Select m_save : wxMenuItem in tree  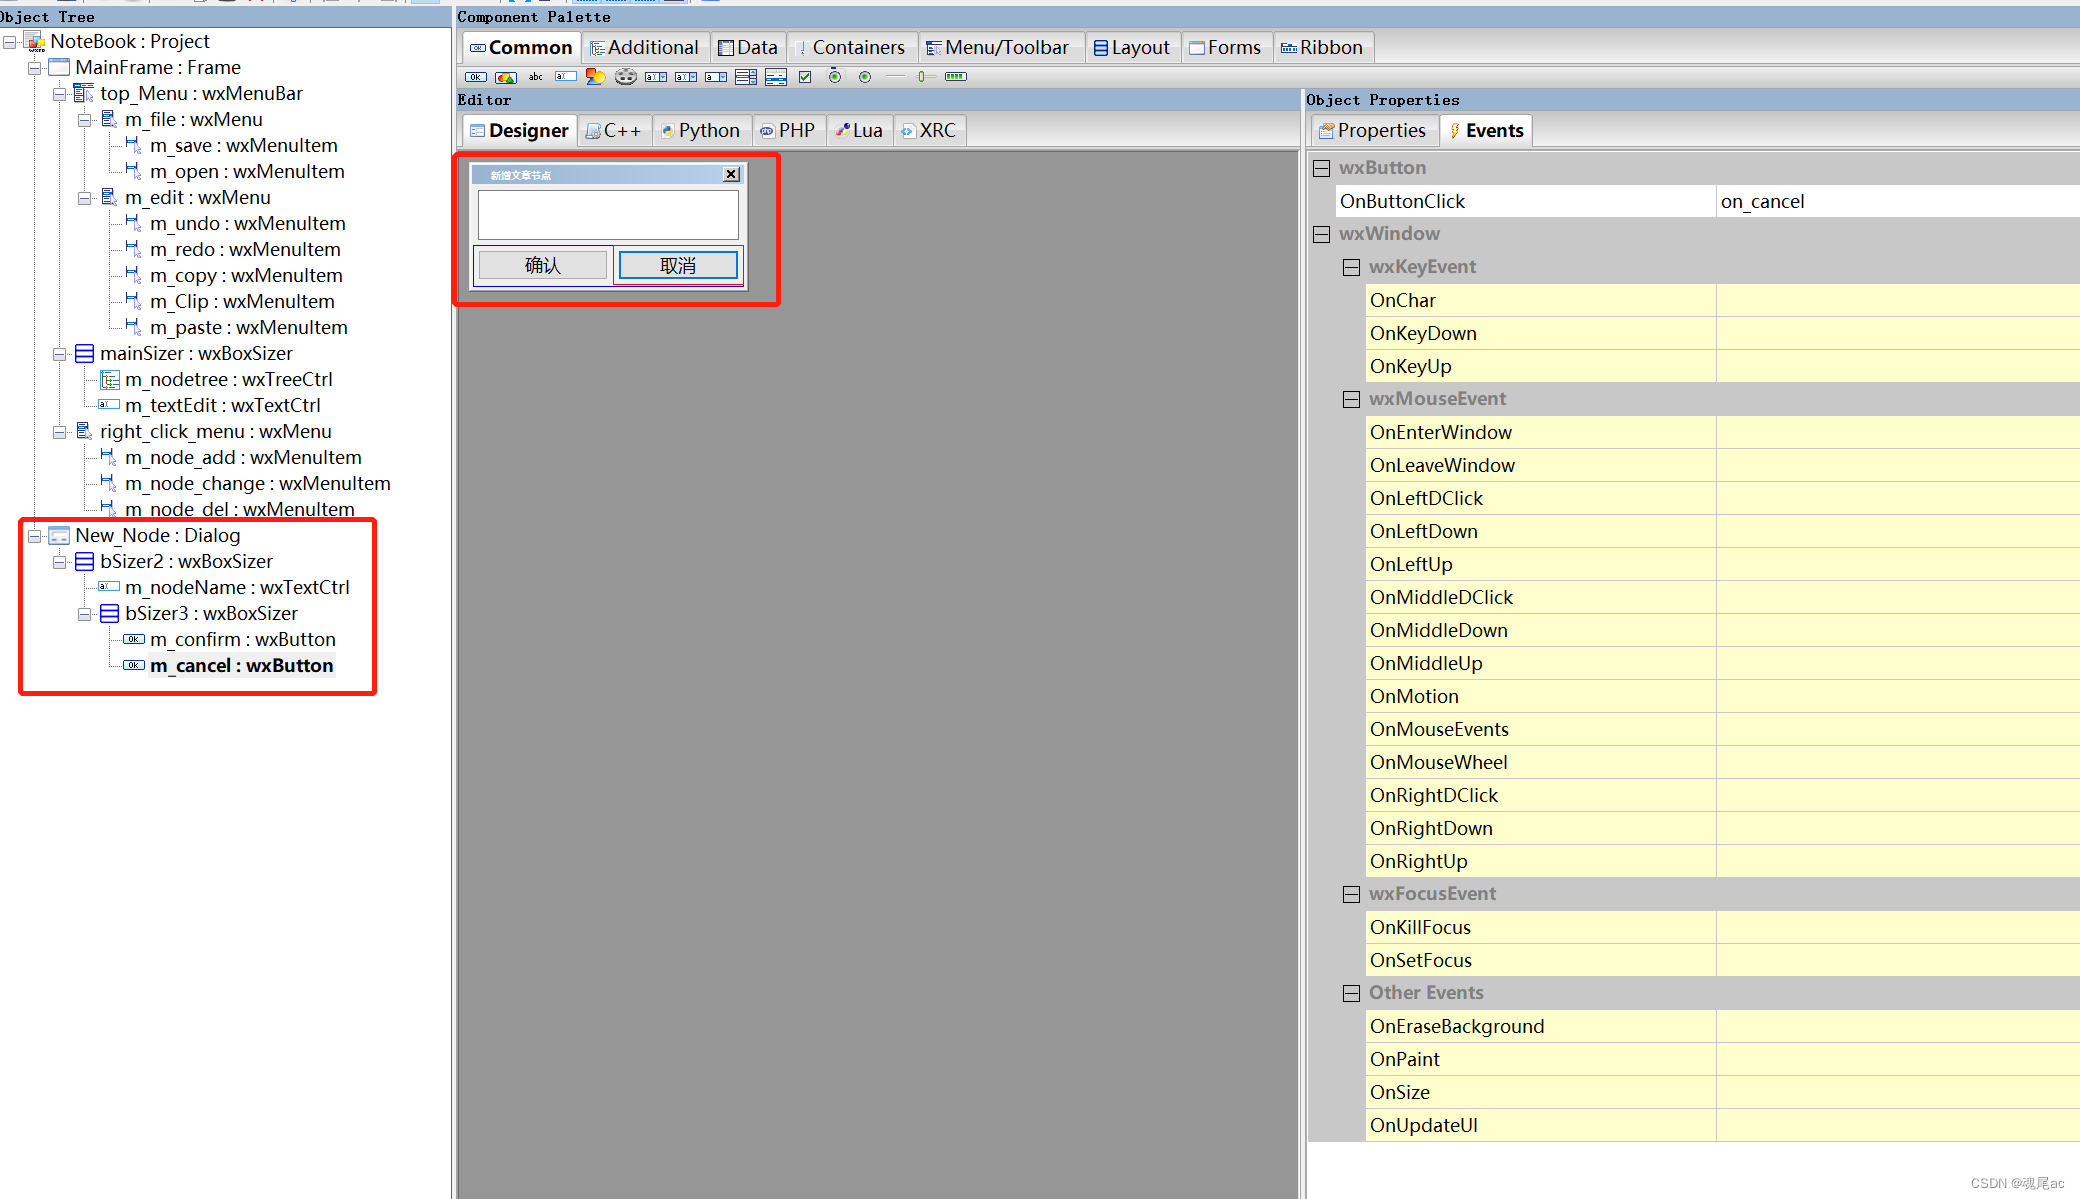[243, 146]
